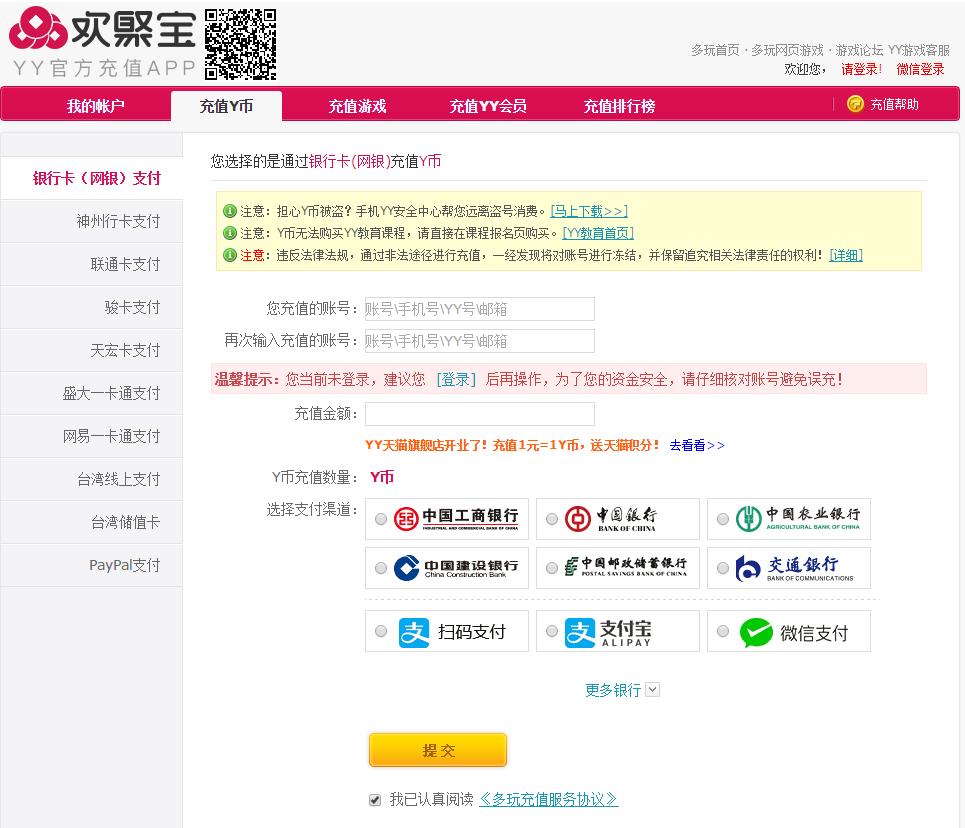Click the 登录 link in 温馨提示
965x828 pixels.
[x=456, y=379]
